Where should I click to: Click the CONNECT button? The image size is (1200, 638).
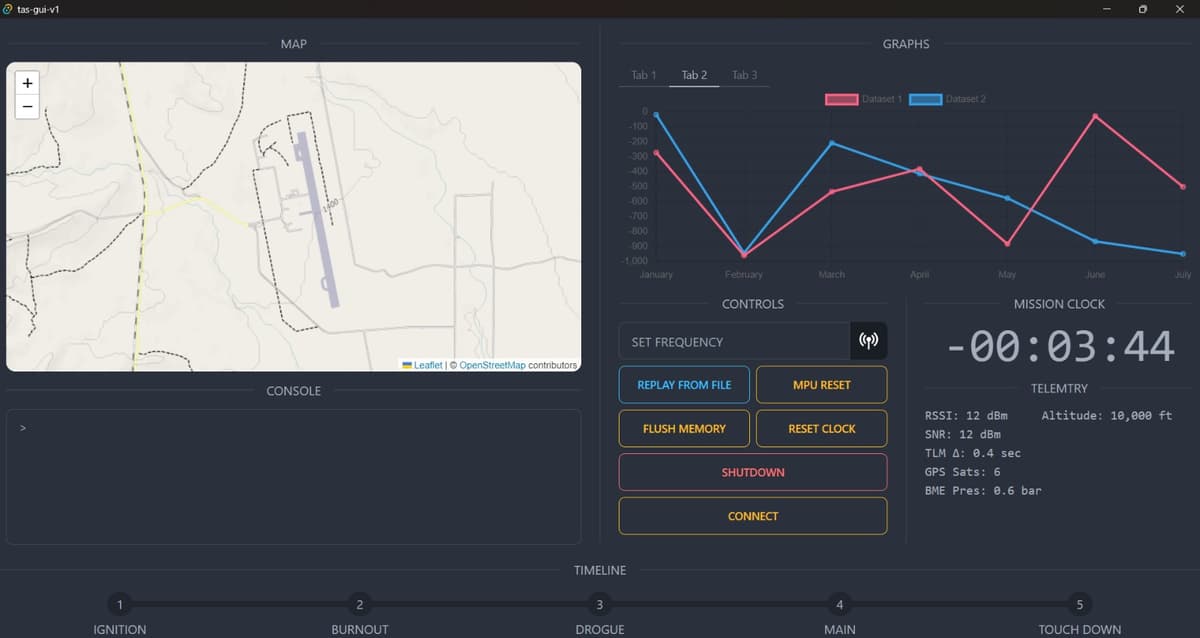point(753,516)
